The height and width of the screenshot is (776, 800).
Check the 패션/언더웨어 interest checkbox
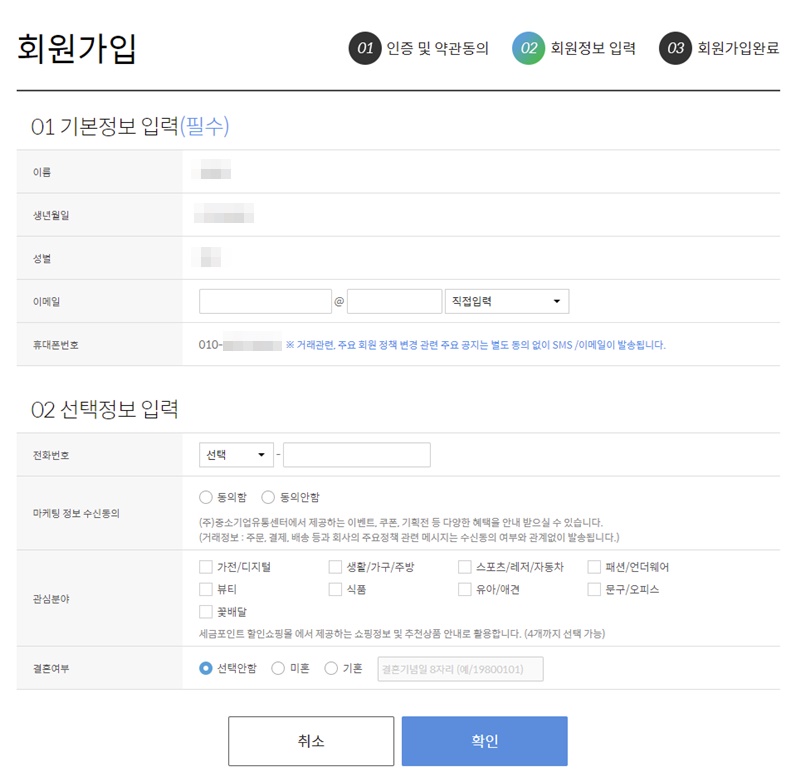594,567
